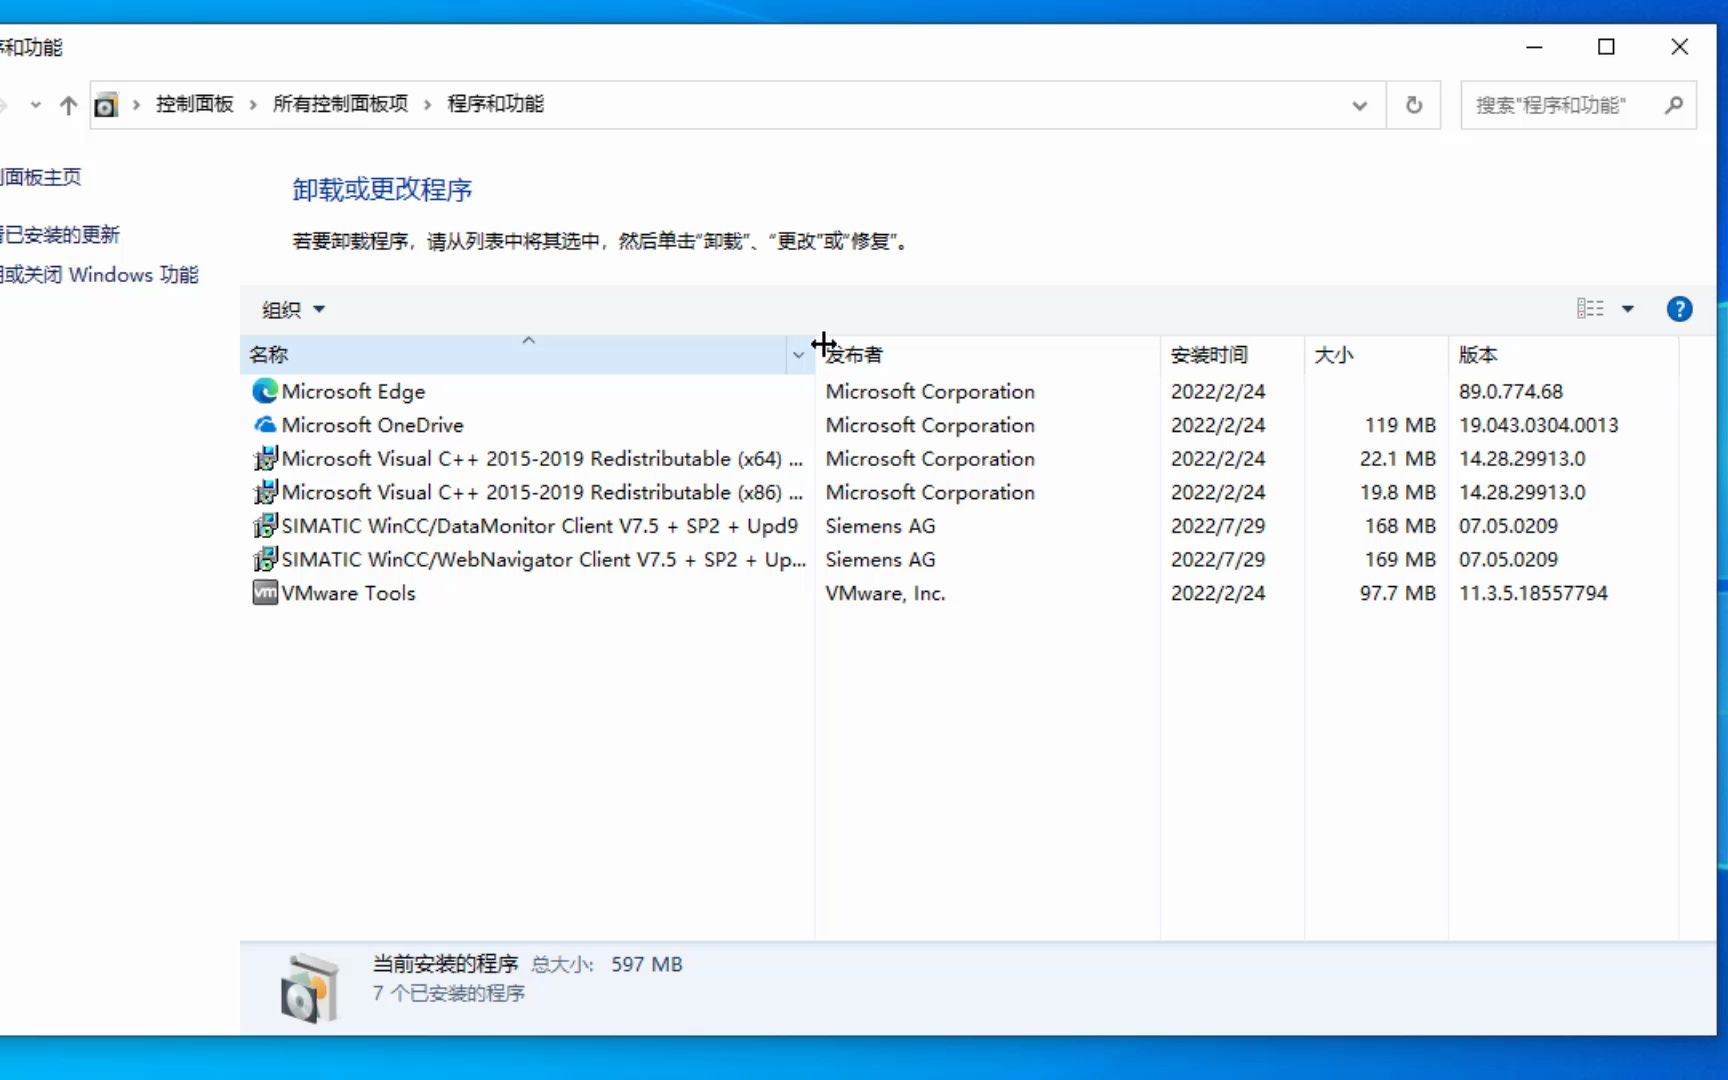This screenshot has height=1080, width=1728.
Task: Click 程序和功能 breadcrumb
Action: (x=495, y=104)
